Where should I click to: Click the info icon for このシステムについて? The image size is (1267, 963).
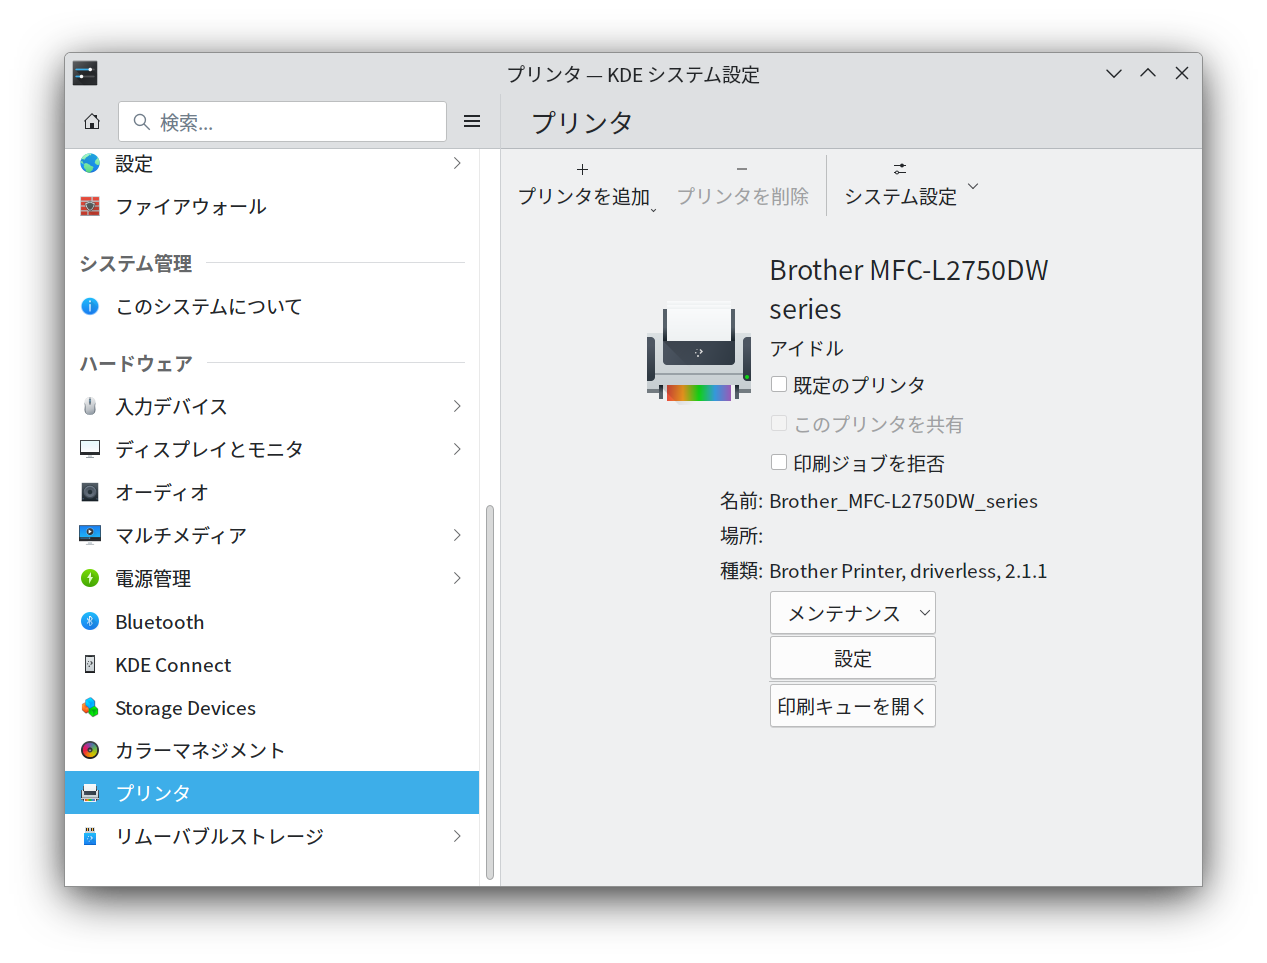point(90,306)
